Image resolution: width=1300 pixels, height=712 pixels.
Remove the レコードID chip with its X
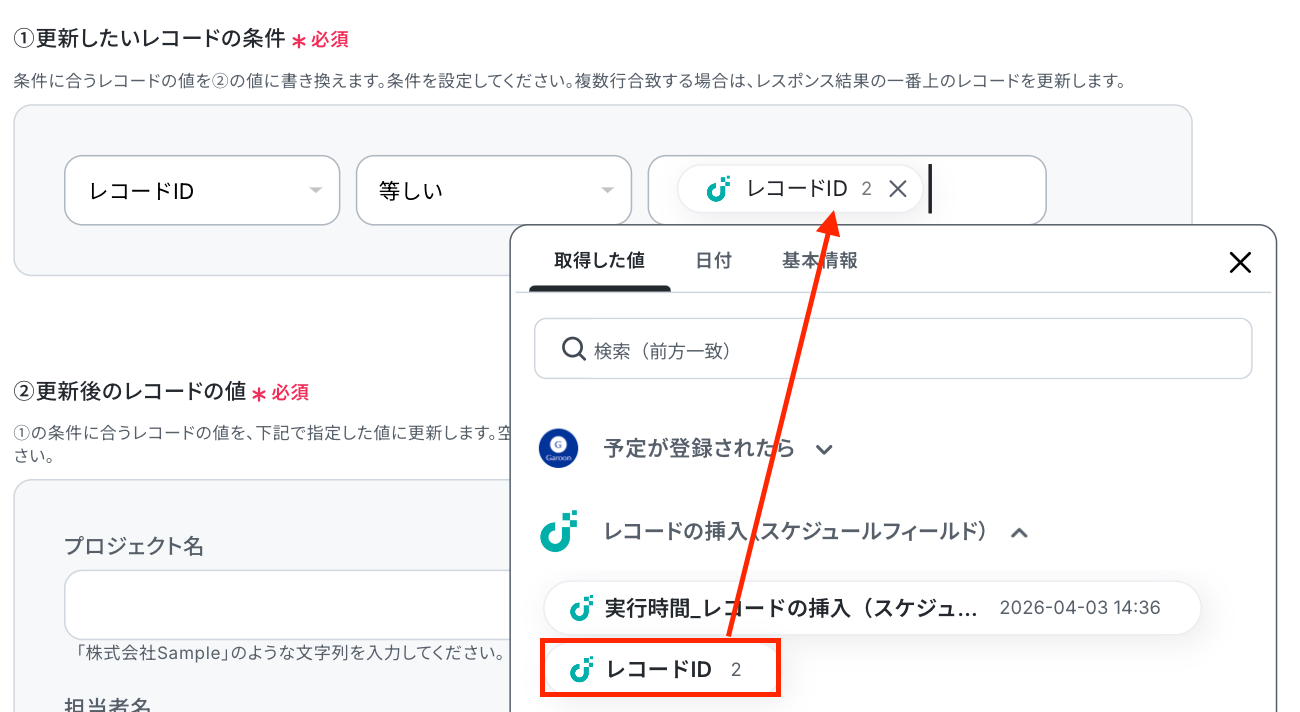898,189
